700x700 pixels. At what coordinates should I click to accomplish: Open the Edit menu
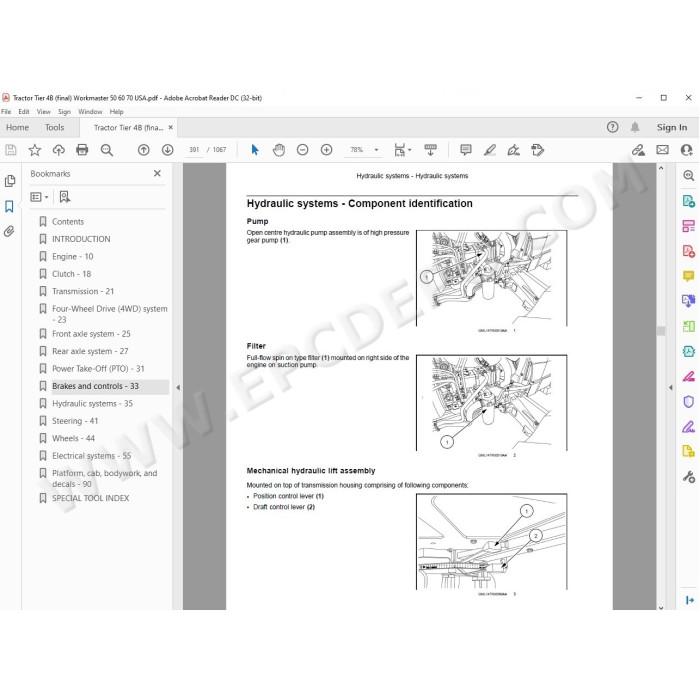[24, 112]
